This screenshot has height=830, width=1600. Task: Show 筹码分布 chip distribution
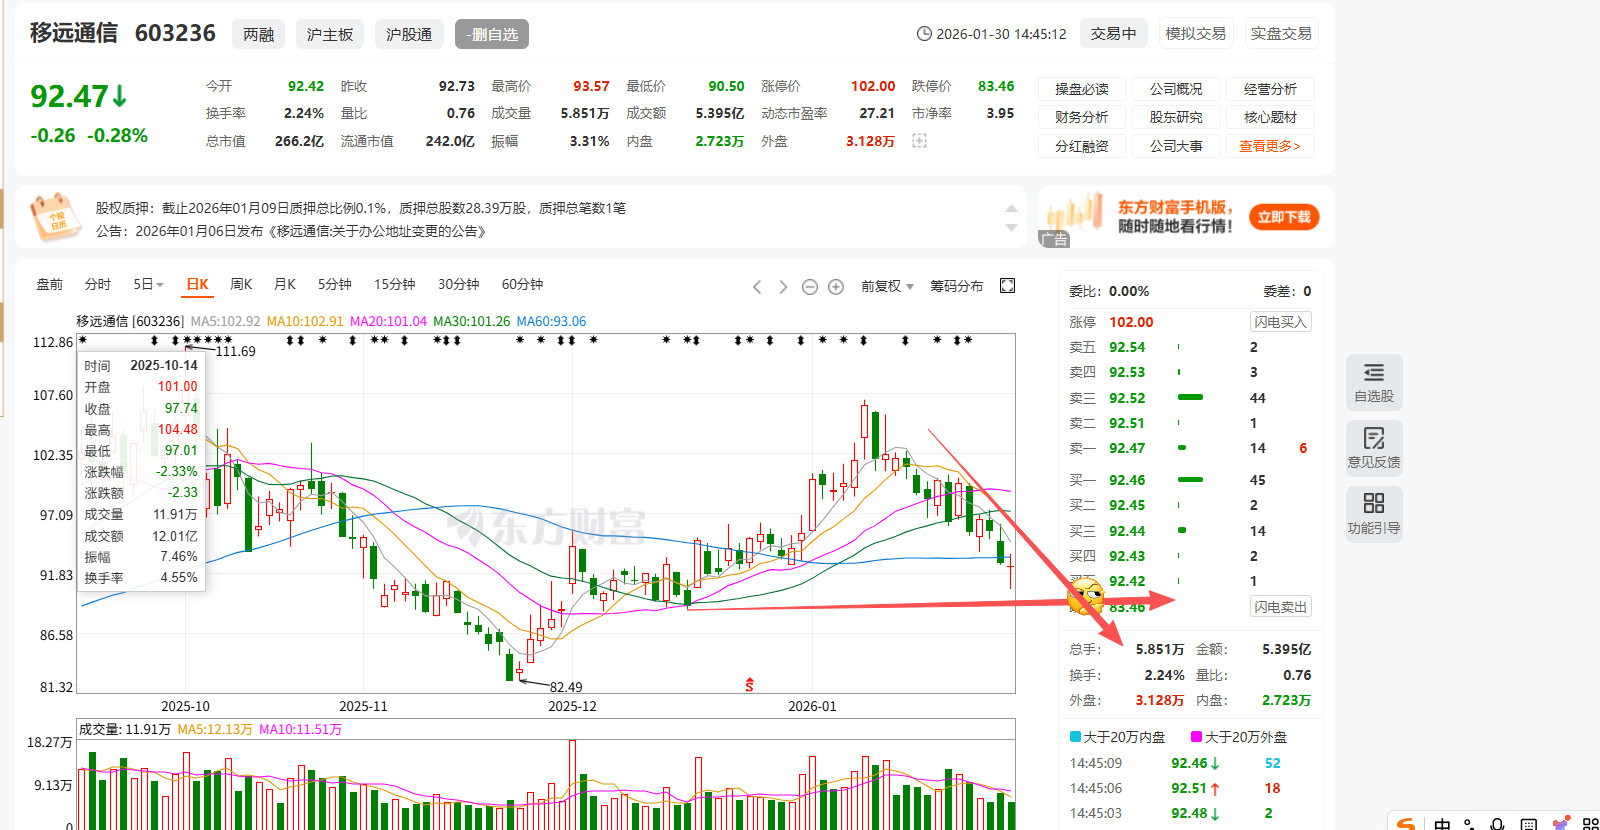tap(956, 286)
